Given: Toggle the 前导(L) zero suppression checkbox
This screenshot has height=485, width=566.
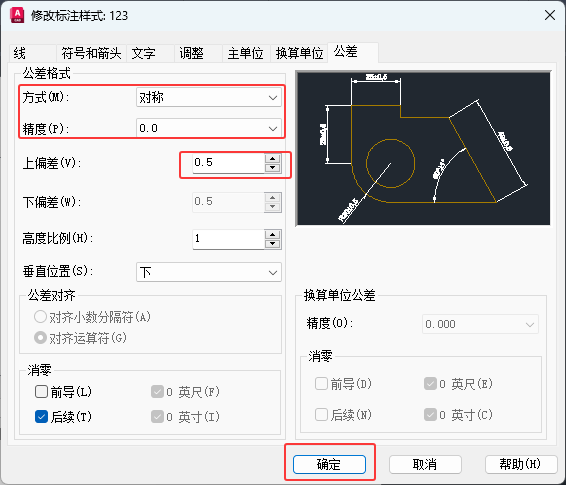Looking at the screenshot, I should (41, 392).
